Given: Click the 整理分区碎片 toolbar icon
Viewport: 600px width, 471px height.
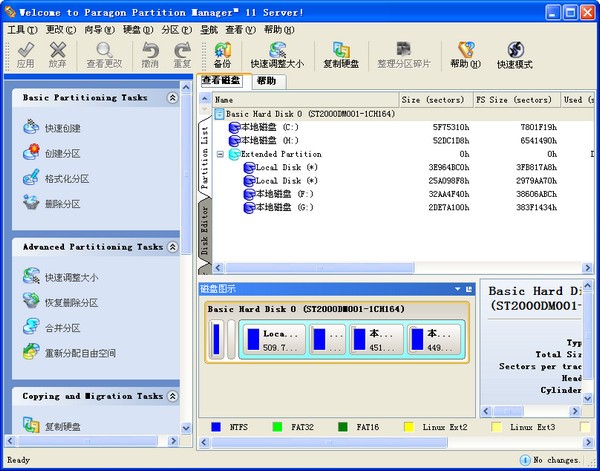Looking at the screenshot, I should (x=404, y=49).
